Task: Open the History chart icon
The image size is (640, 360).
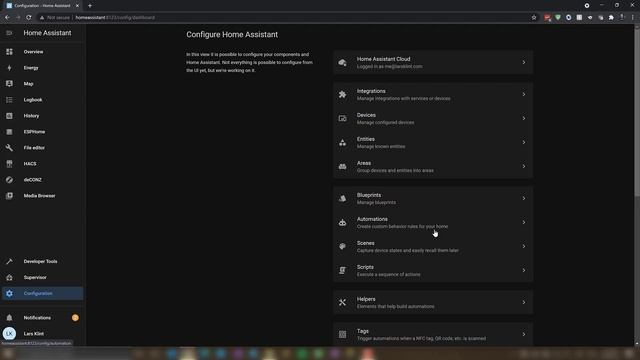Action: (9, 116)
